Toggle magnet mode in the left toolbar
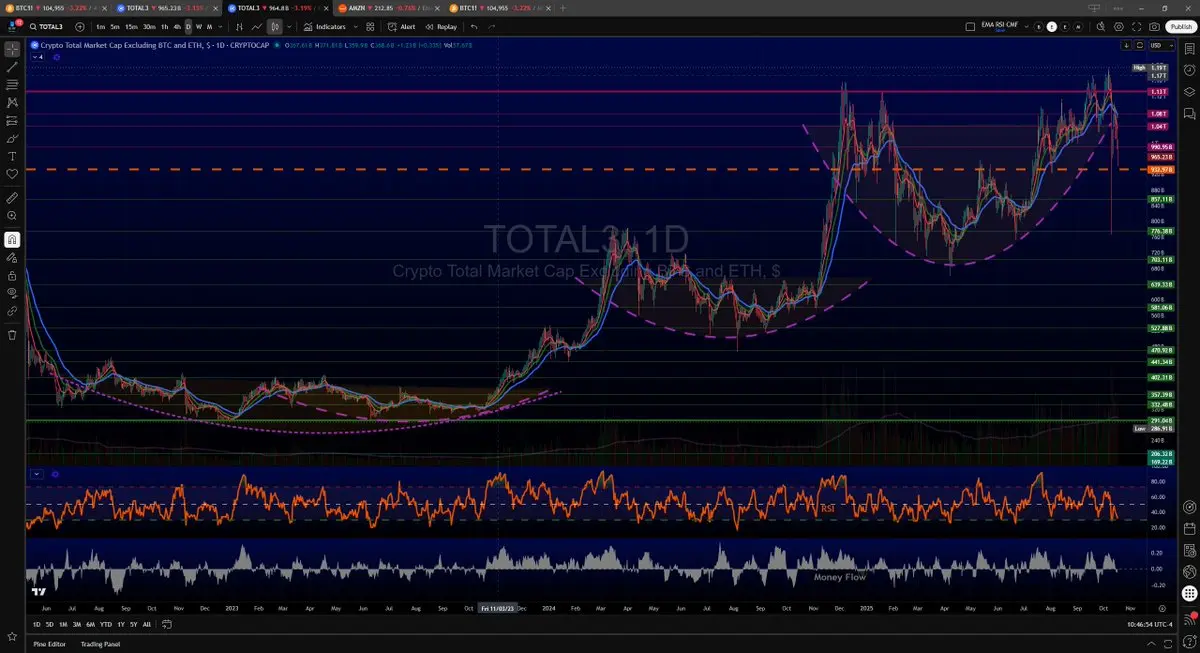The width and height of the screenshot is (1200, 653). pyautogui.click(x=12, y=239)
